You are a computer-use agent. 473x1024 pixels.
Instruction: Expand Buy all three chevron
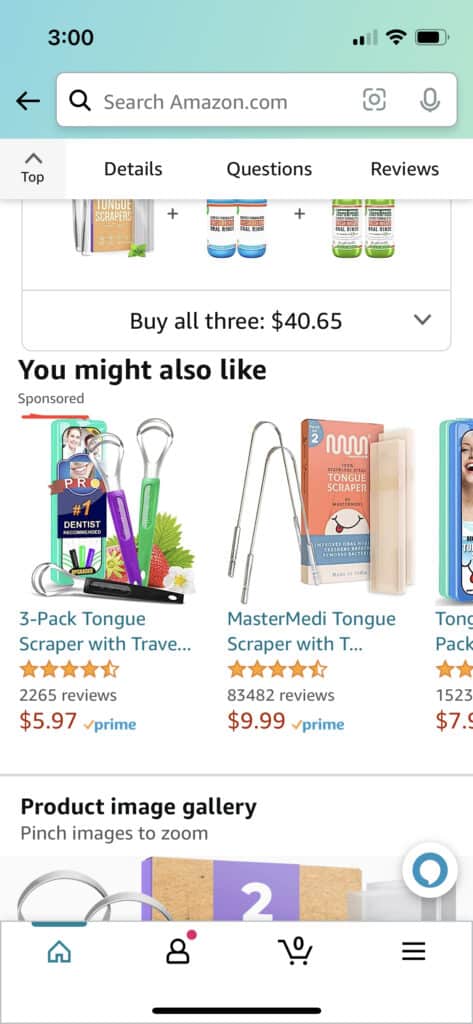423,320
